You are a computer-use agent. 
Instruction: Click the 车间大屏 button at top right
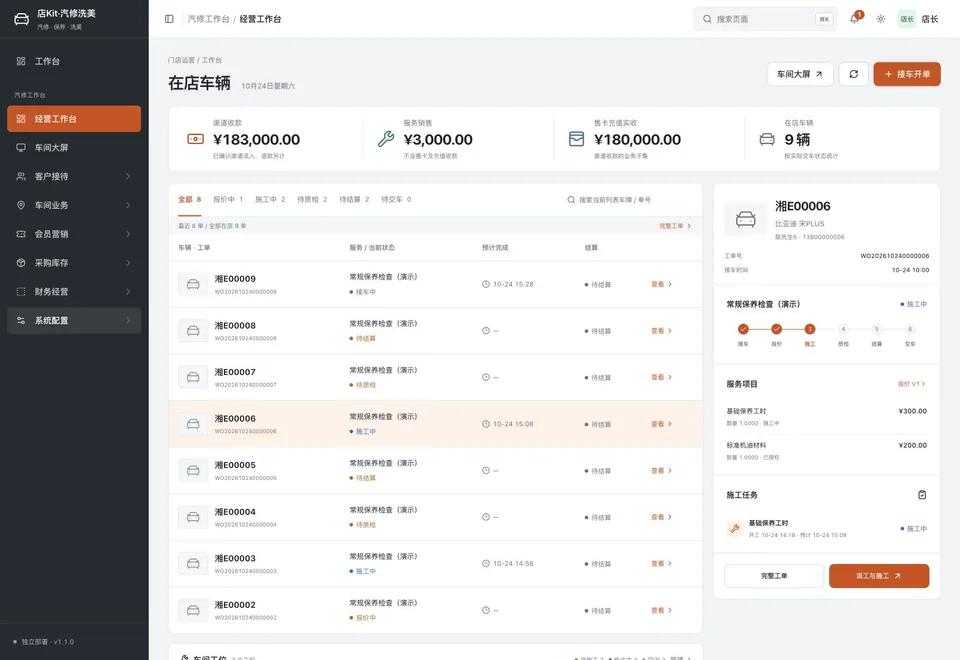800,74
